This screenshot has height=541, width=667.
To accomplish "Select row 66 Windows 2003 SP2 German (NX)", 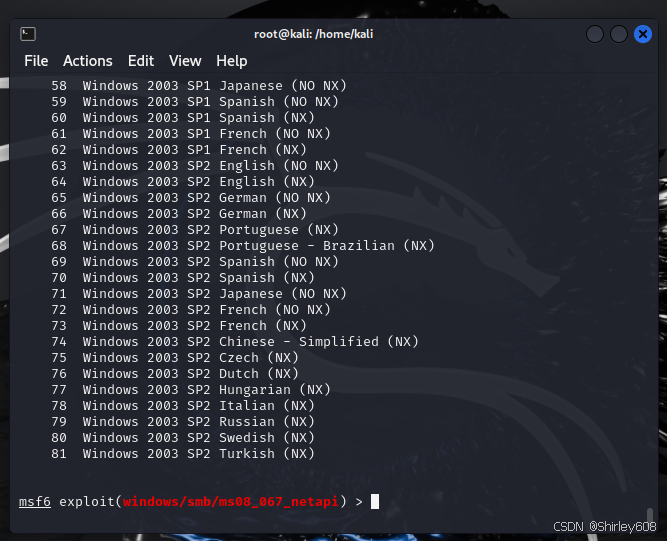I will click(179, 214).
